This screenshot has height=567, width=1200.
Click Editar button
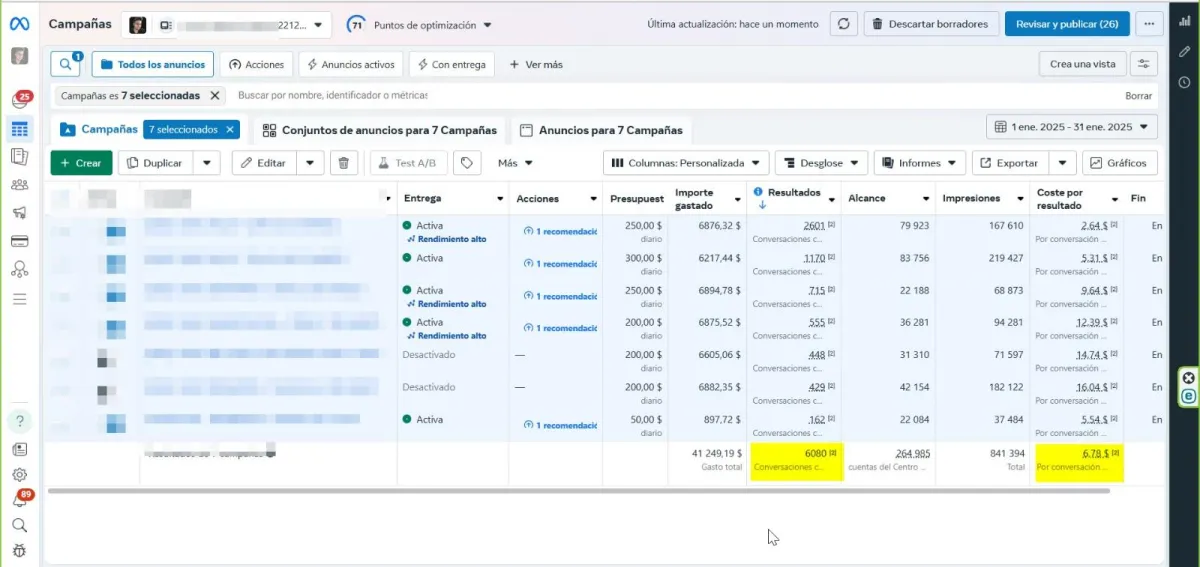pyautogui.click(x=265, y=163)
